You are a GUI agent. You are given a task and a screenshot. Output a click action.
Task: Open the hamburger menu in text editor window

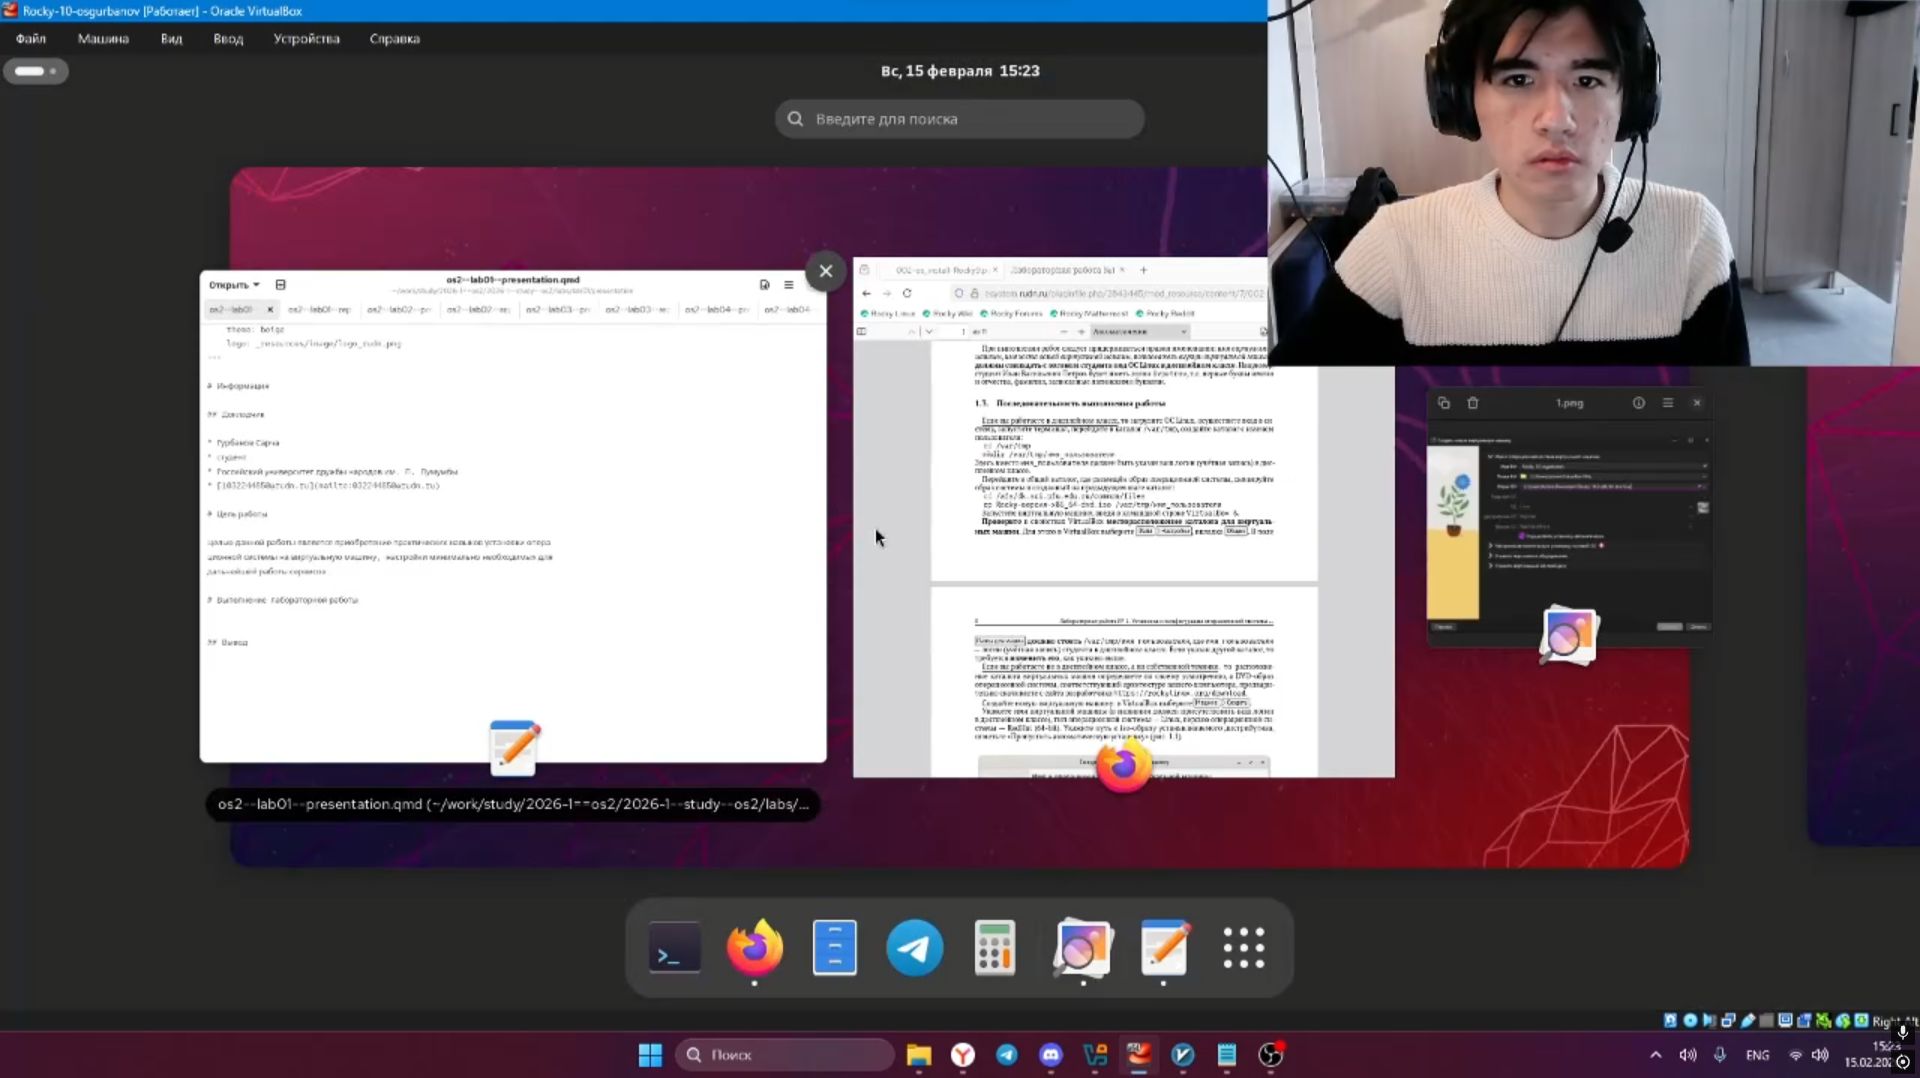(789, 285)
